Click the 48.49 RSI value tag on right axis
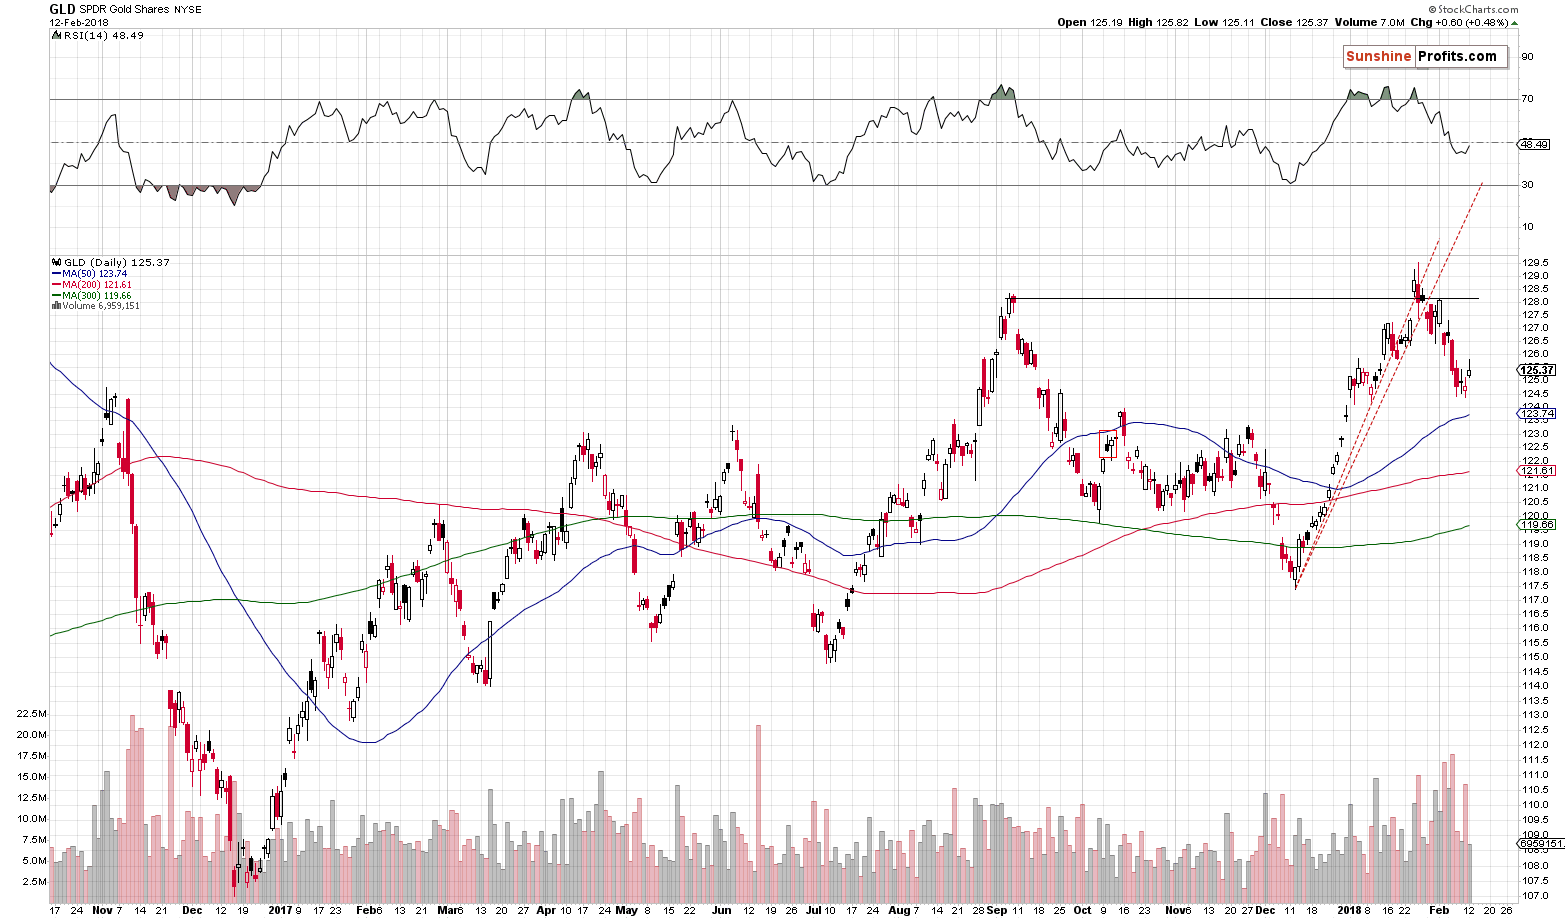The height and width of the screenshot is (919, 1565). [1535, 145]
